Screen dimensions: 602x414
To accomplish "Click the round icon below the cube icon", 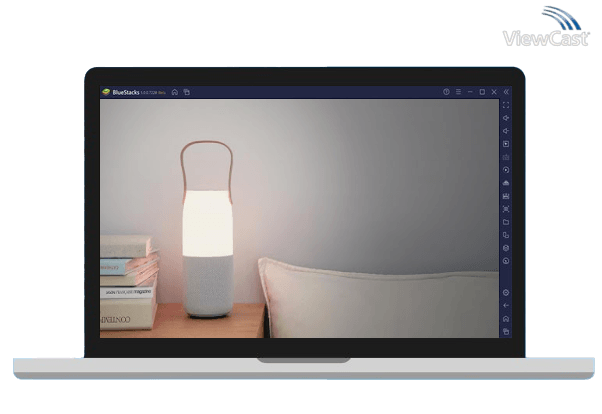I will 506,261.
